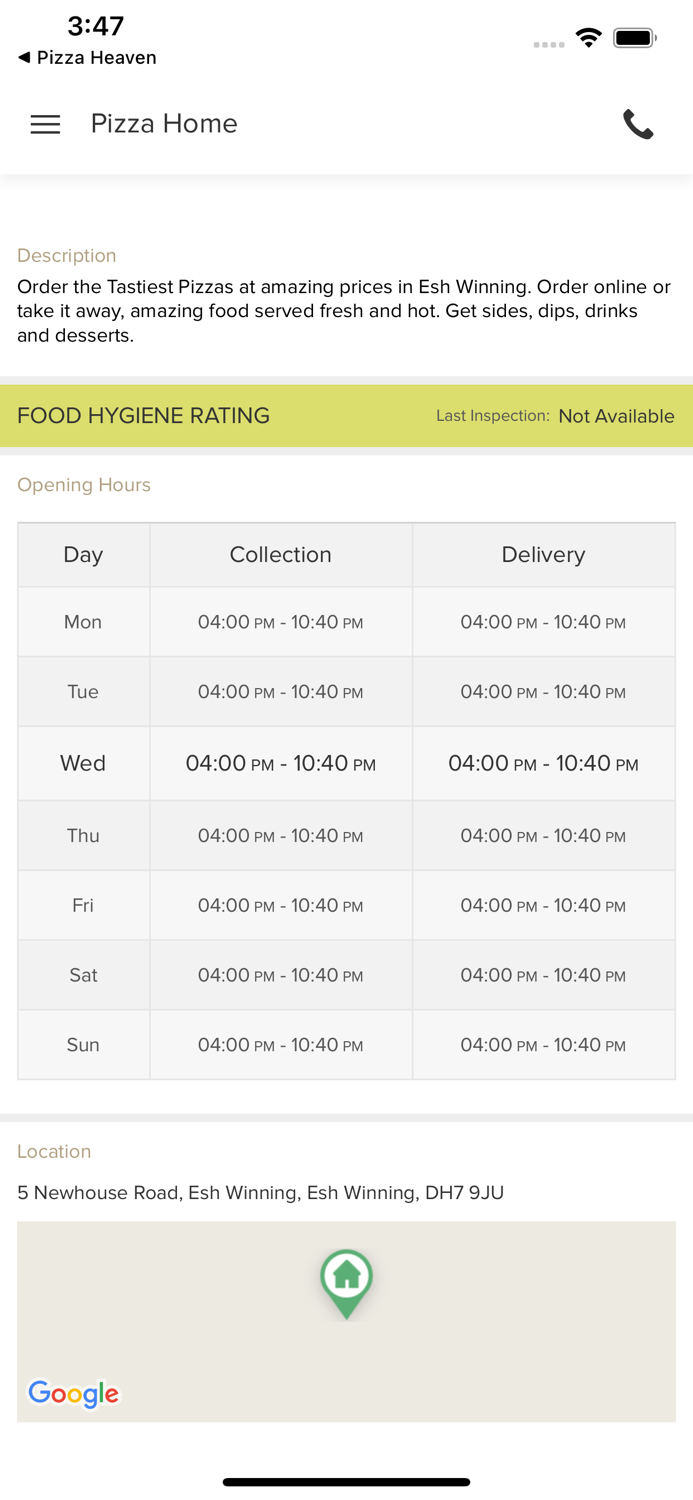The height and width of the screenshot is (1500, 693).
Task: Tap the Day column header
Action: coord(83,555)
